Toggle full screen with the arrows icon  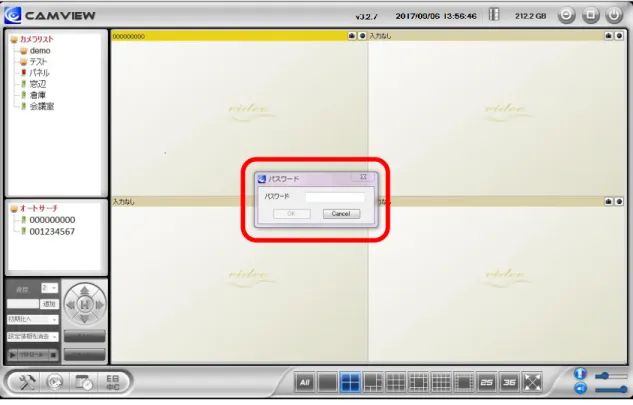tap(532, 382)
